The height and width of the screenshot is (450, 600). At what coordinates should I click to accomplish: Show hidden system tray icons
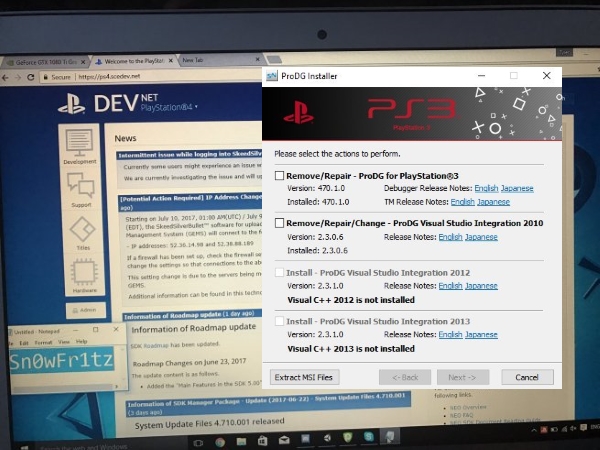pyautogui.click(x=534, y=430)
